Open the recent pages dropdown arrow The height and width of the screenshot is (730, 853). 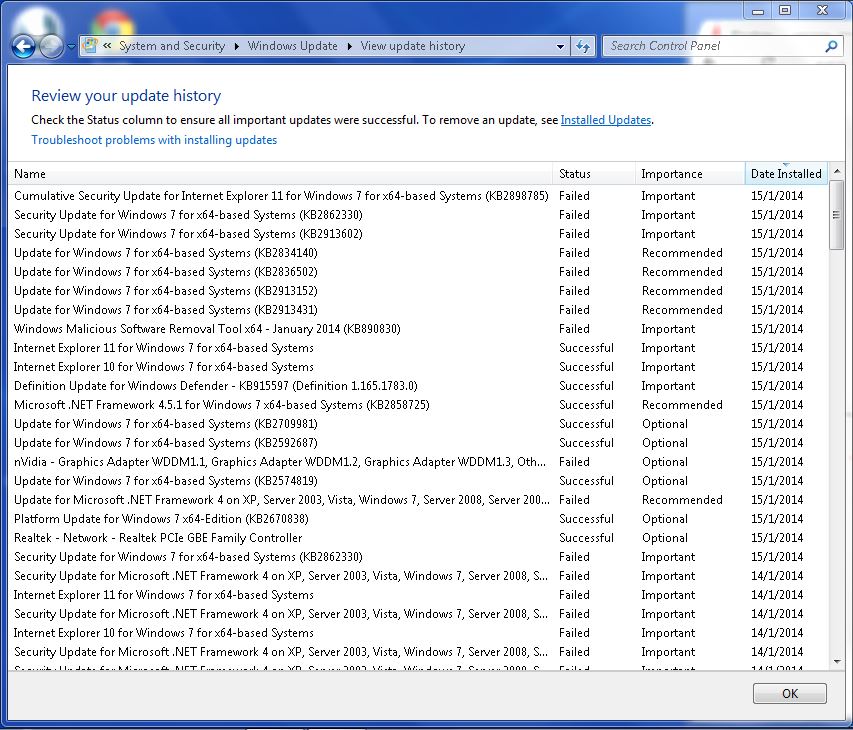(x=71, y=47)
